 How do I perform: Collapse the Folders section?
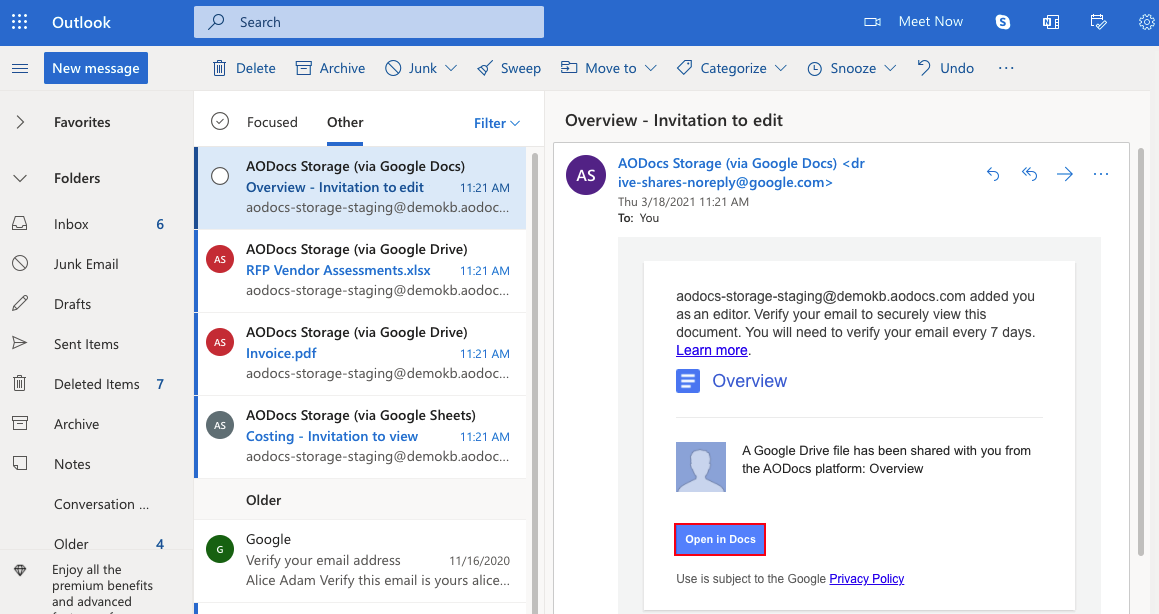pyautogui.click(x=20, y=178)
